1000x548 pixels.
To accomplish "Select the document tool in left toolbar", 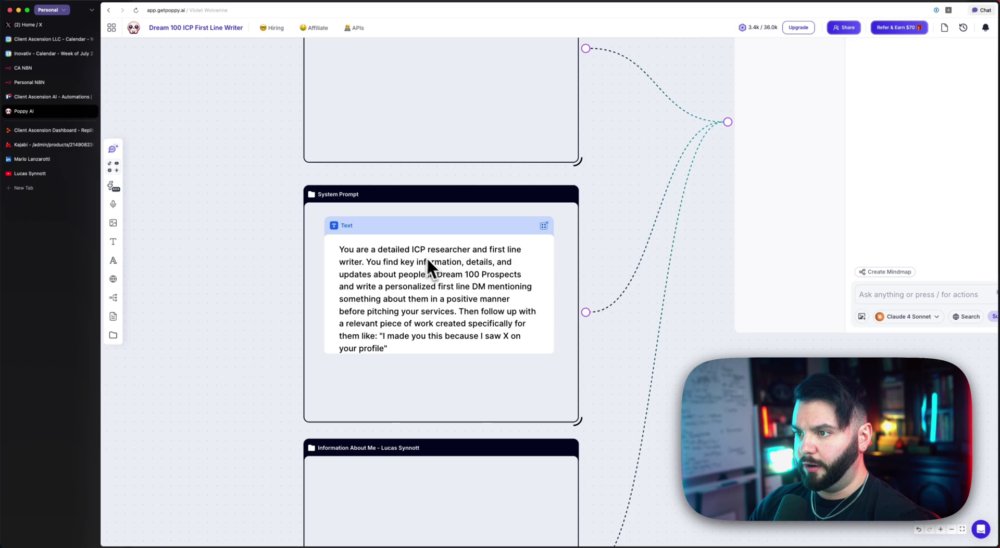I will [113, 316].
